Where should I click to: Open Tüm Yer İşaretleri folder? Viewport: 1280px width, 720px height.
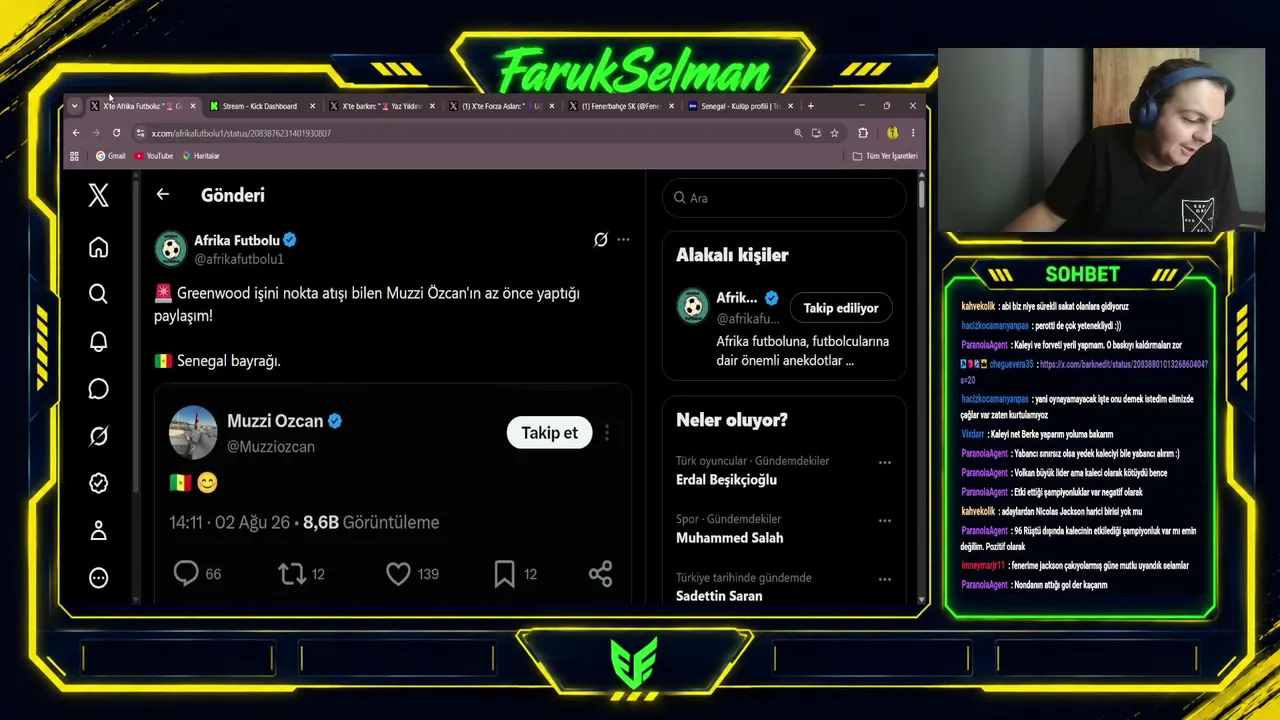click(885, 156)
